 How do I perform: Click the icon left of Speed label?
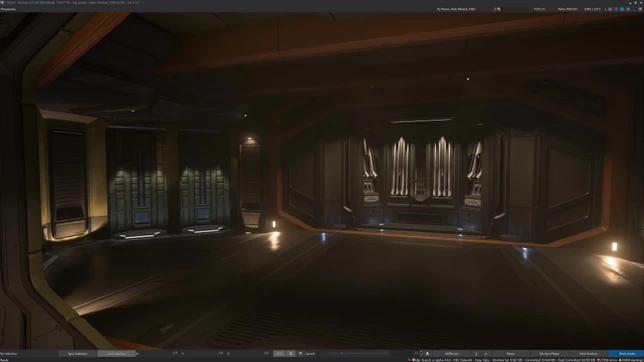tap(300, 353)
